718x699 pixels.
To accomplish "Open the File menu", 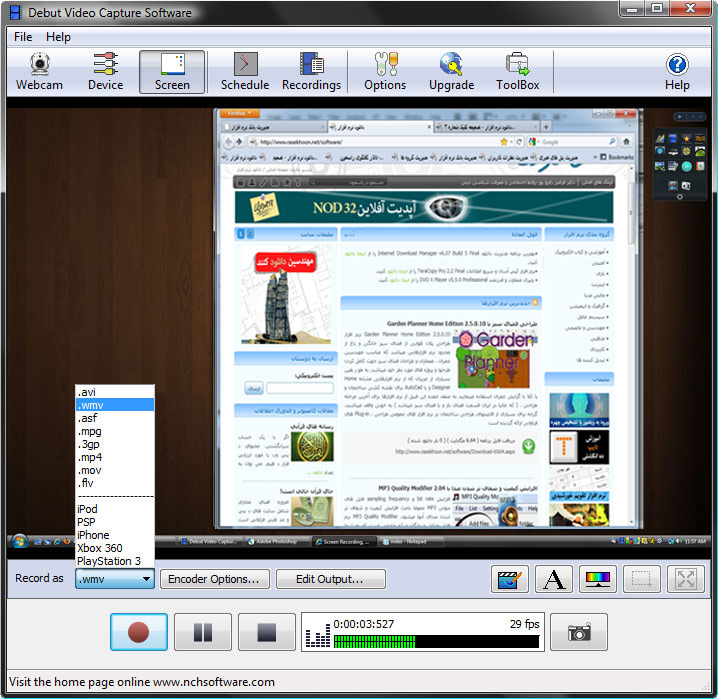I will tap(23, 37).
